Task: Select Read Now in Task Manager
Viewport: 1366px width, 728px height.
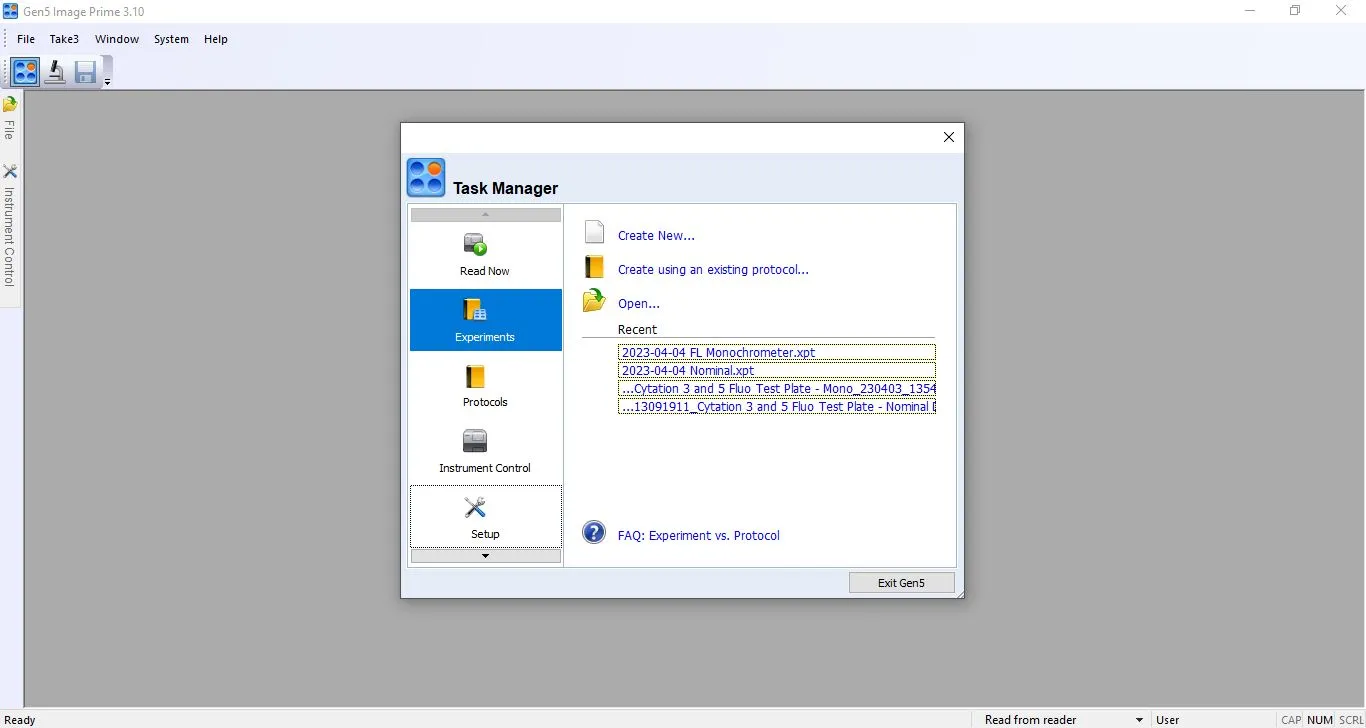Action: tap(485, 255)
